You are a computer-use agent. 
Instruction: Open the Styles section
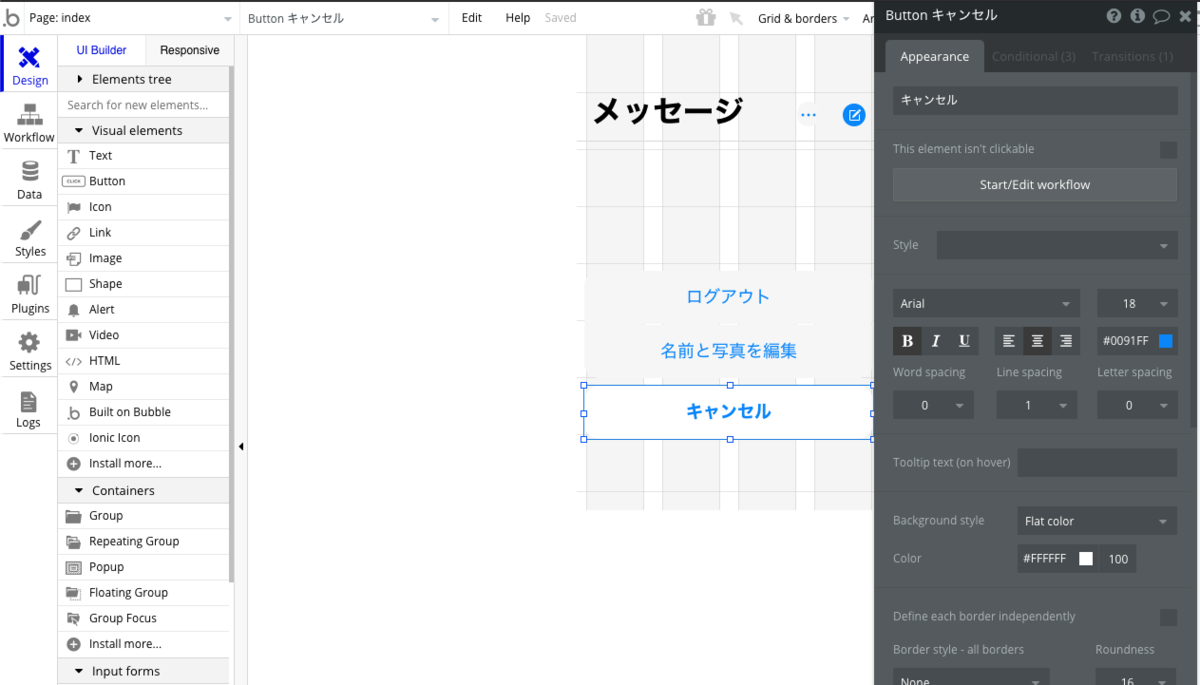pos(29,238)
